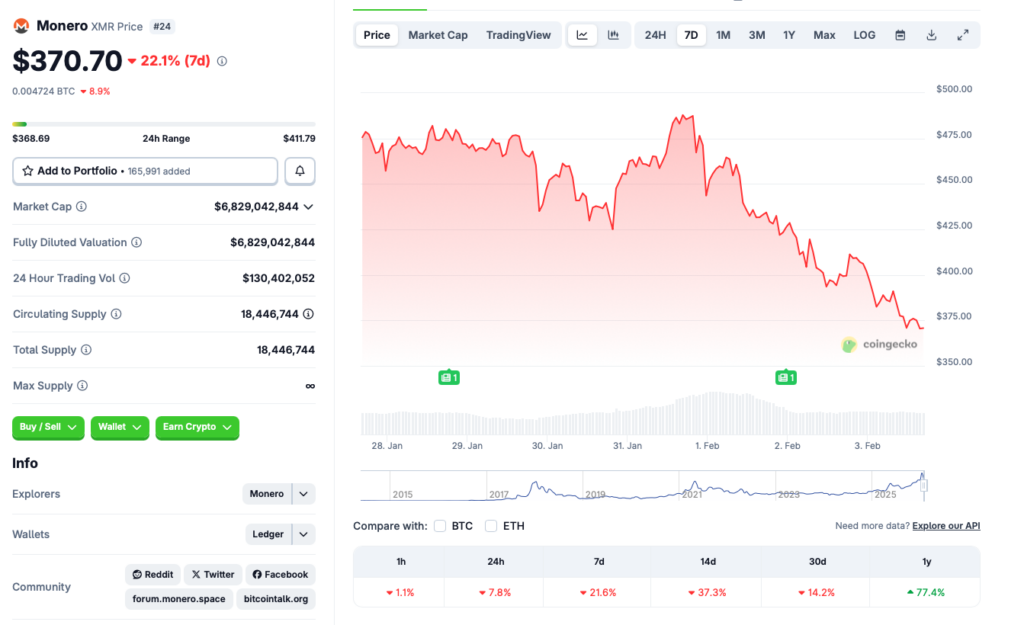
Task: Click the historical range slider handle
Action: [924, 486]
